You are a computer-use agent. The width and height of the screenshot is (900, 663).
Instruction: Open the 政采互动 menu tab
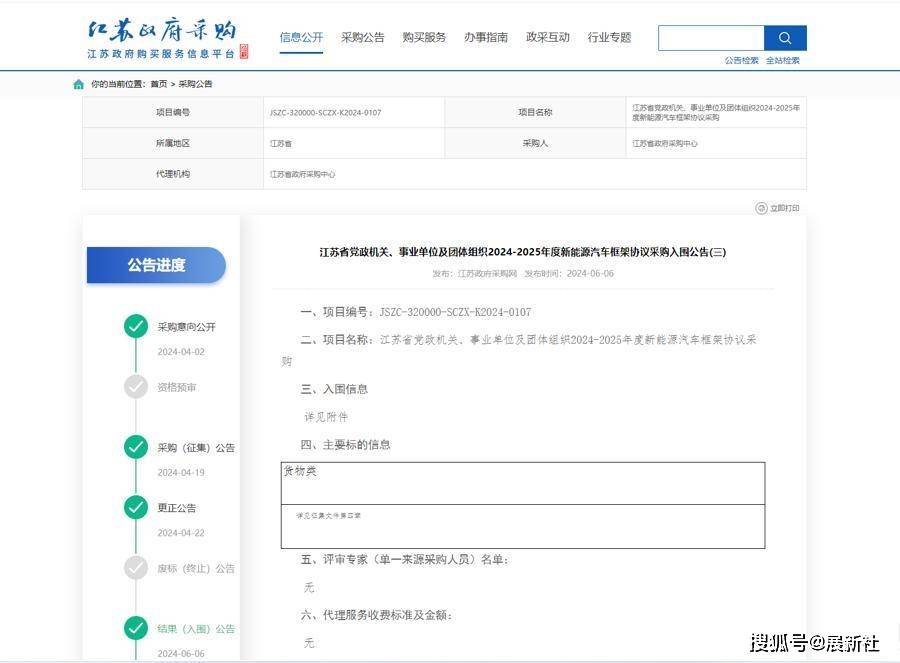point(548,37)
